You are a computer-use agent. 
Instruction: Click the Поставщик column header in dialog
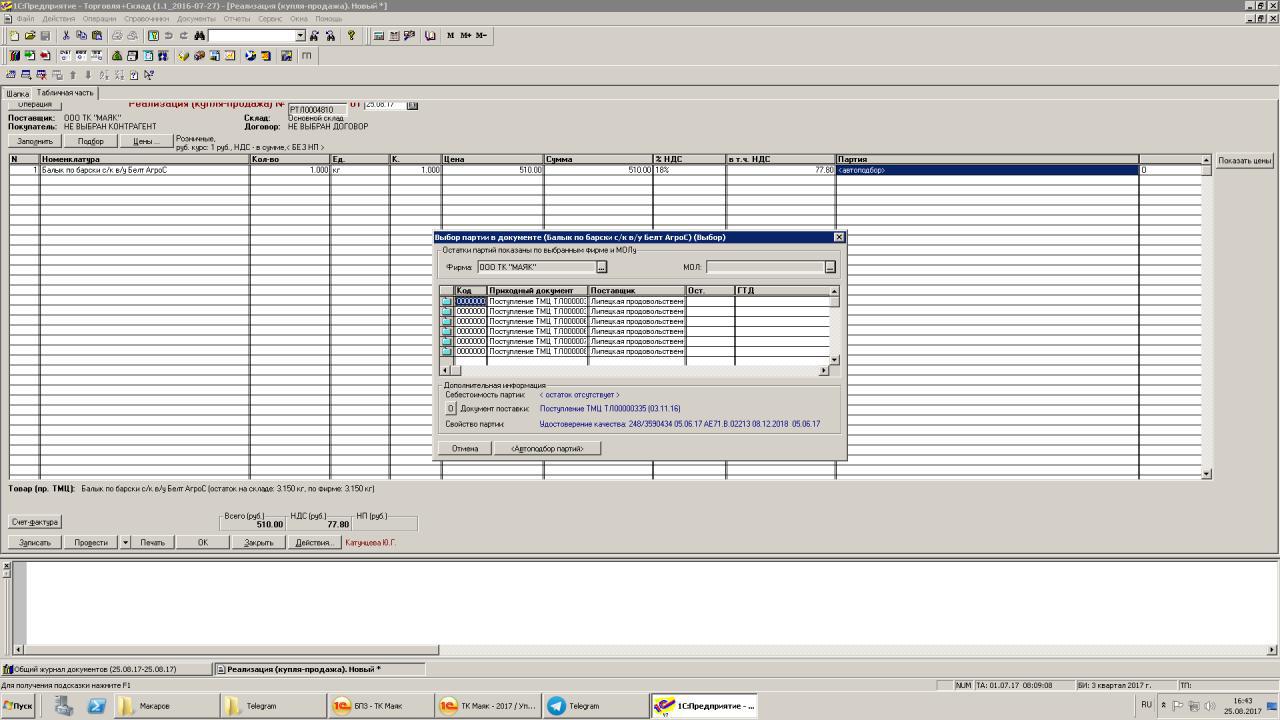[637, 290]
